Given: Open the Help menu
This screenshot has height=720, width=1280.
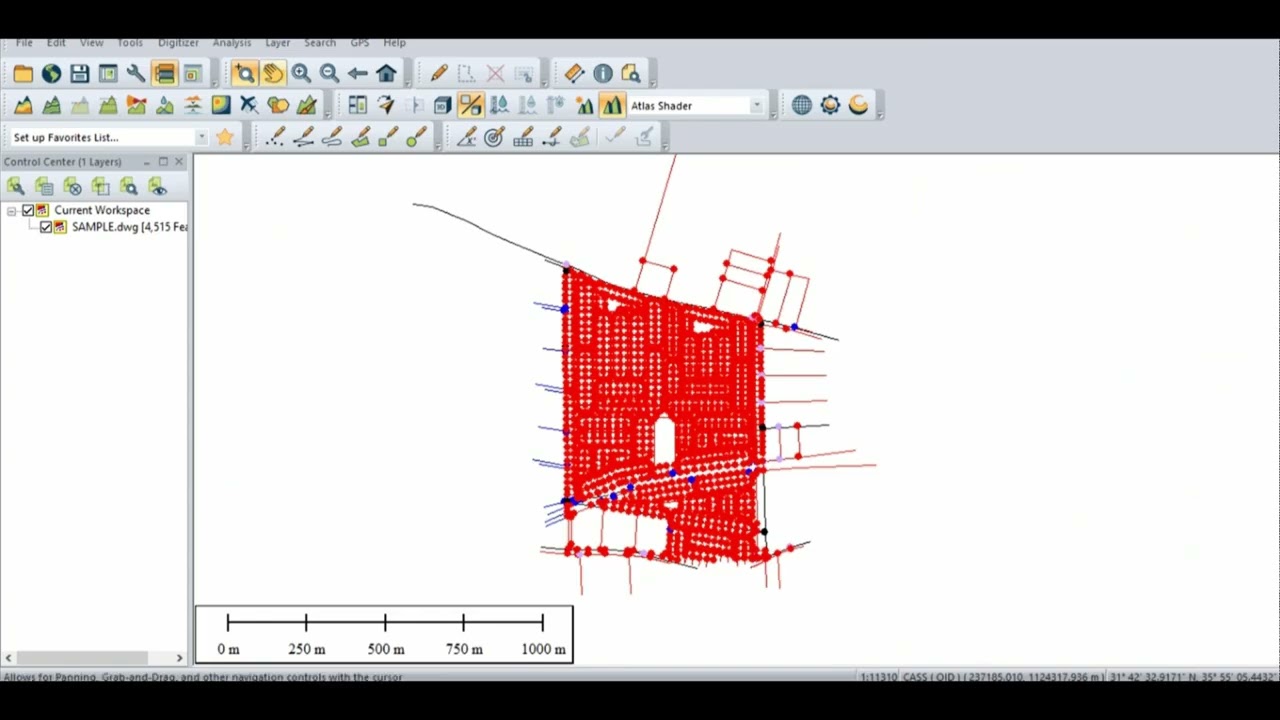Looking at the screenshot, I should point(394,43).
